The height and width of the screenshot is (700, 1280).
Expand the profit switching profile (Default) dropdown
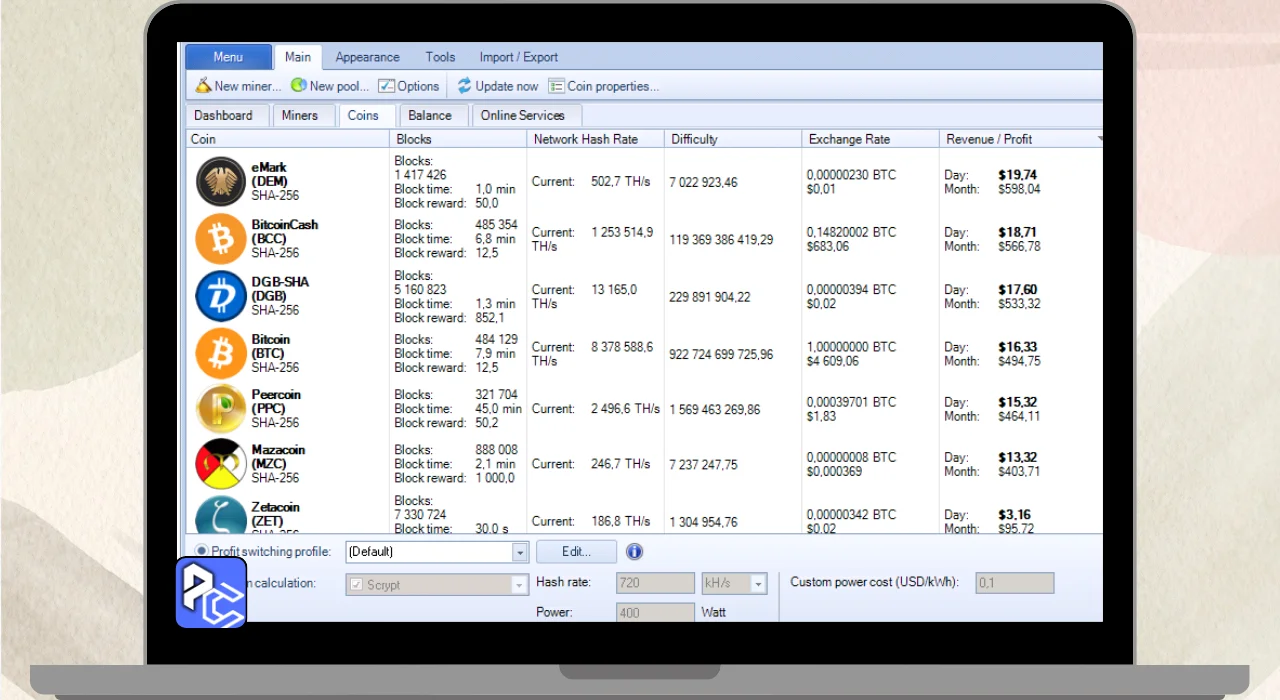click(520, 552)
